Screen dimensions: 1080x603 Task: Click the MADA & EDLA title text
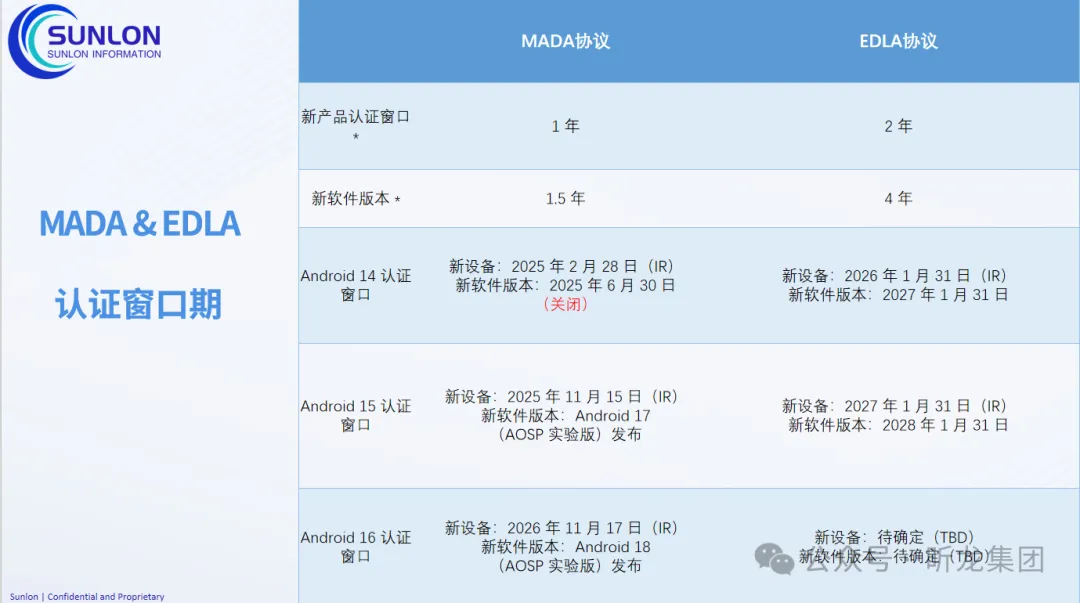tap(138, 223)
